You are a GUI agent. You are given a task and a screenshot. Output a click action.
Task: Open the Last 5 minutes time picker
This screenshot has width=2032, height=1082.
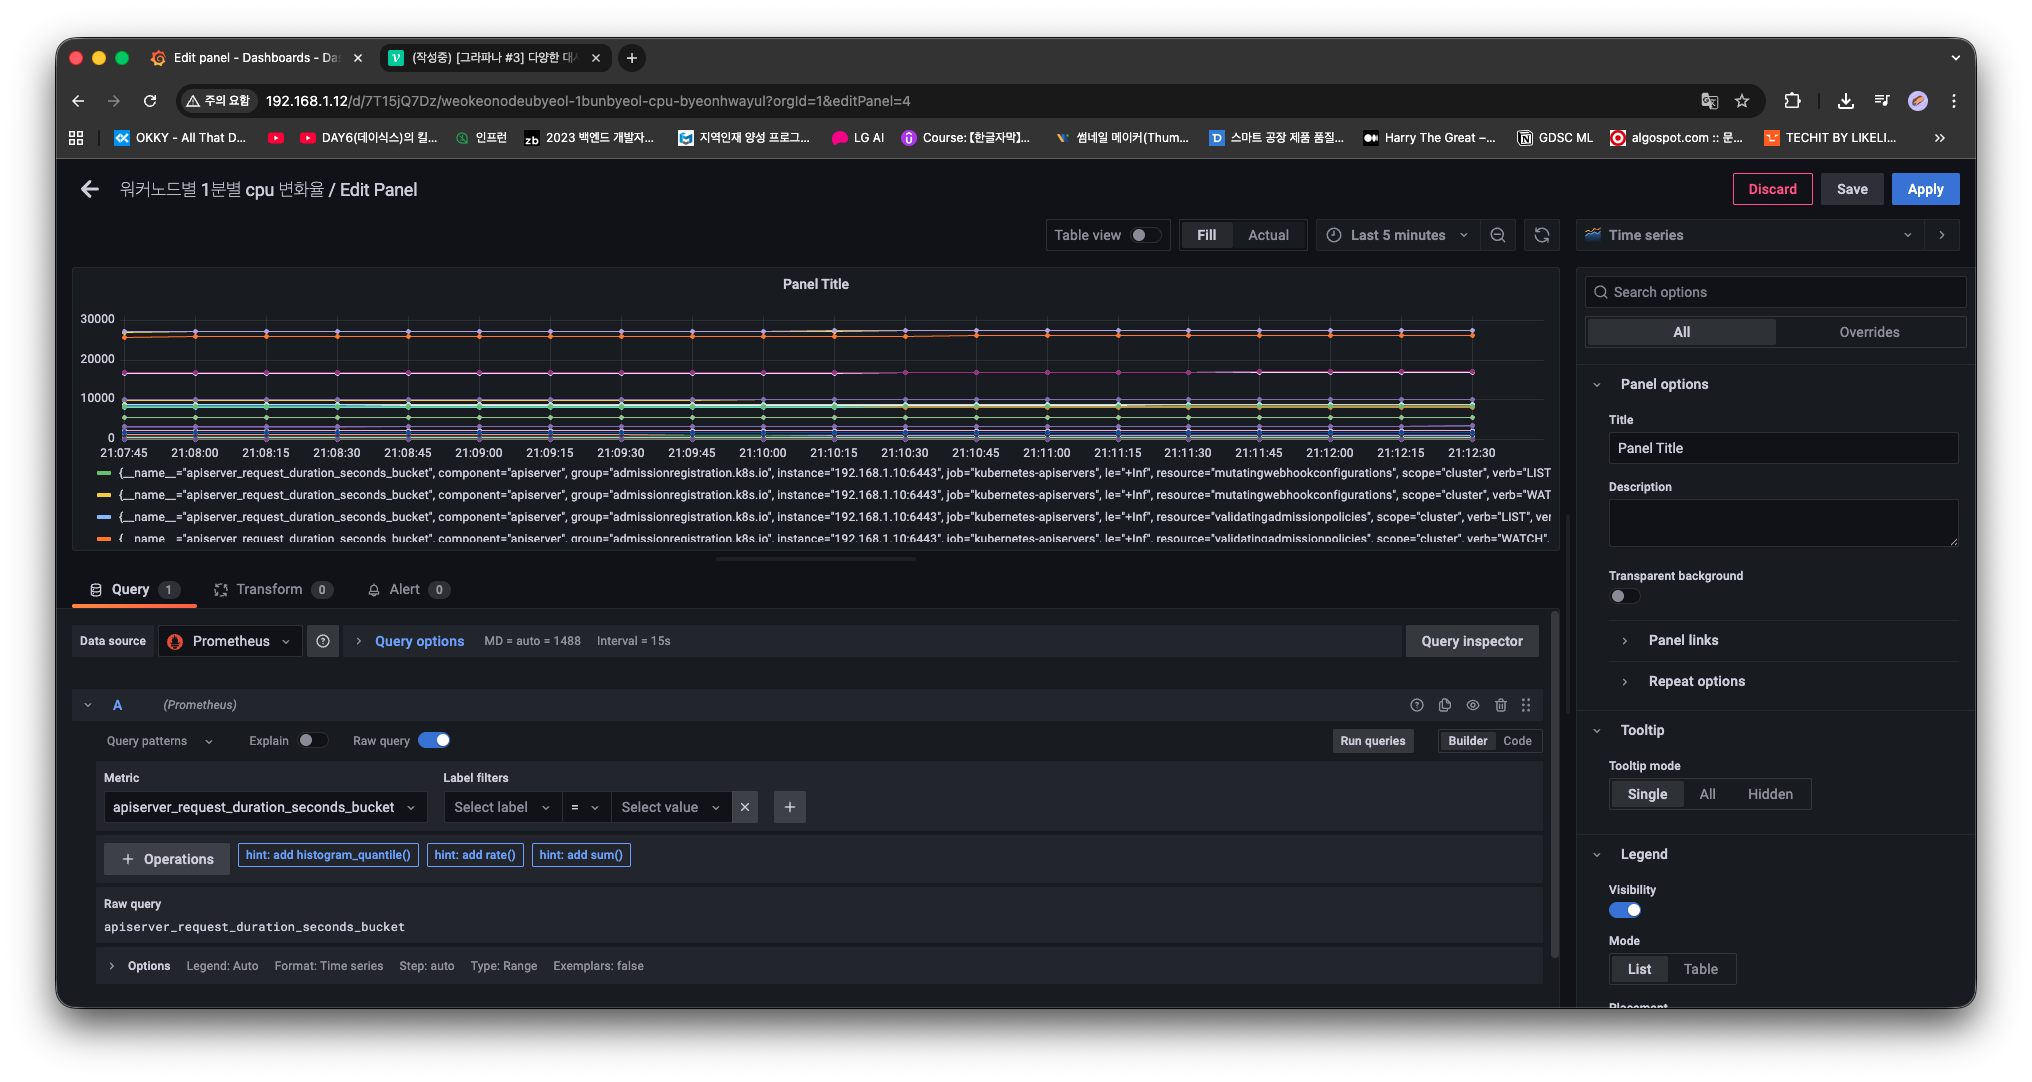point(1396,235)
